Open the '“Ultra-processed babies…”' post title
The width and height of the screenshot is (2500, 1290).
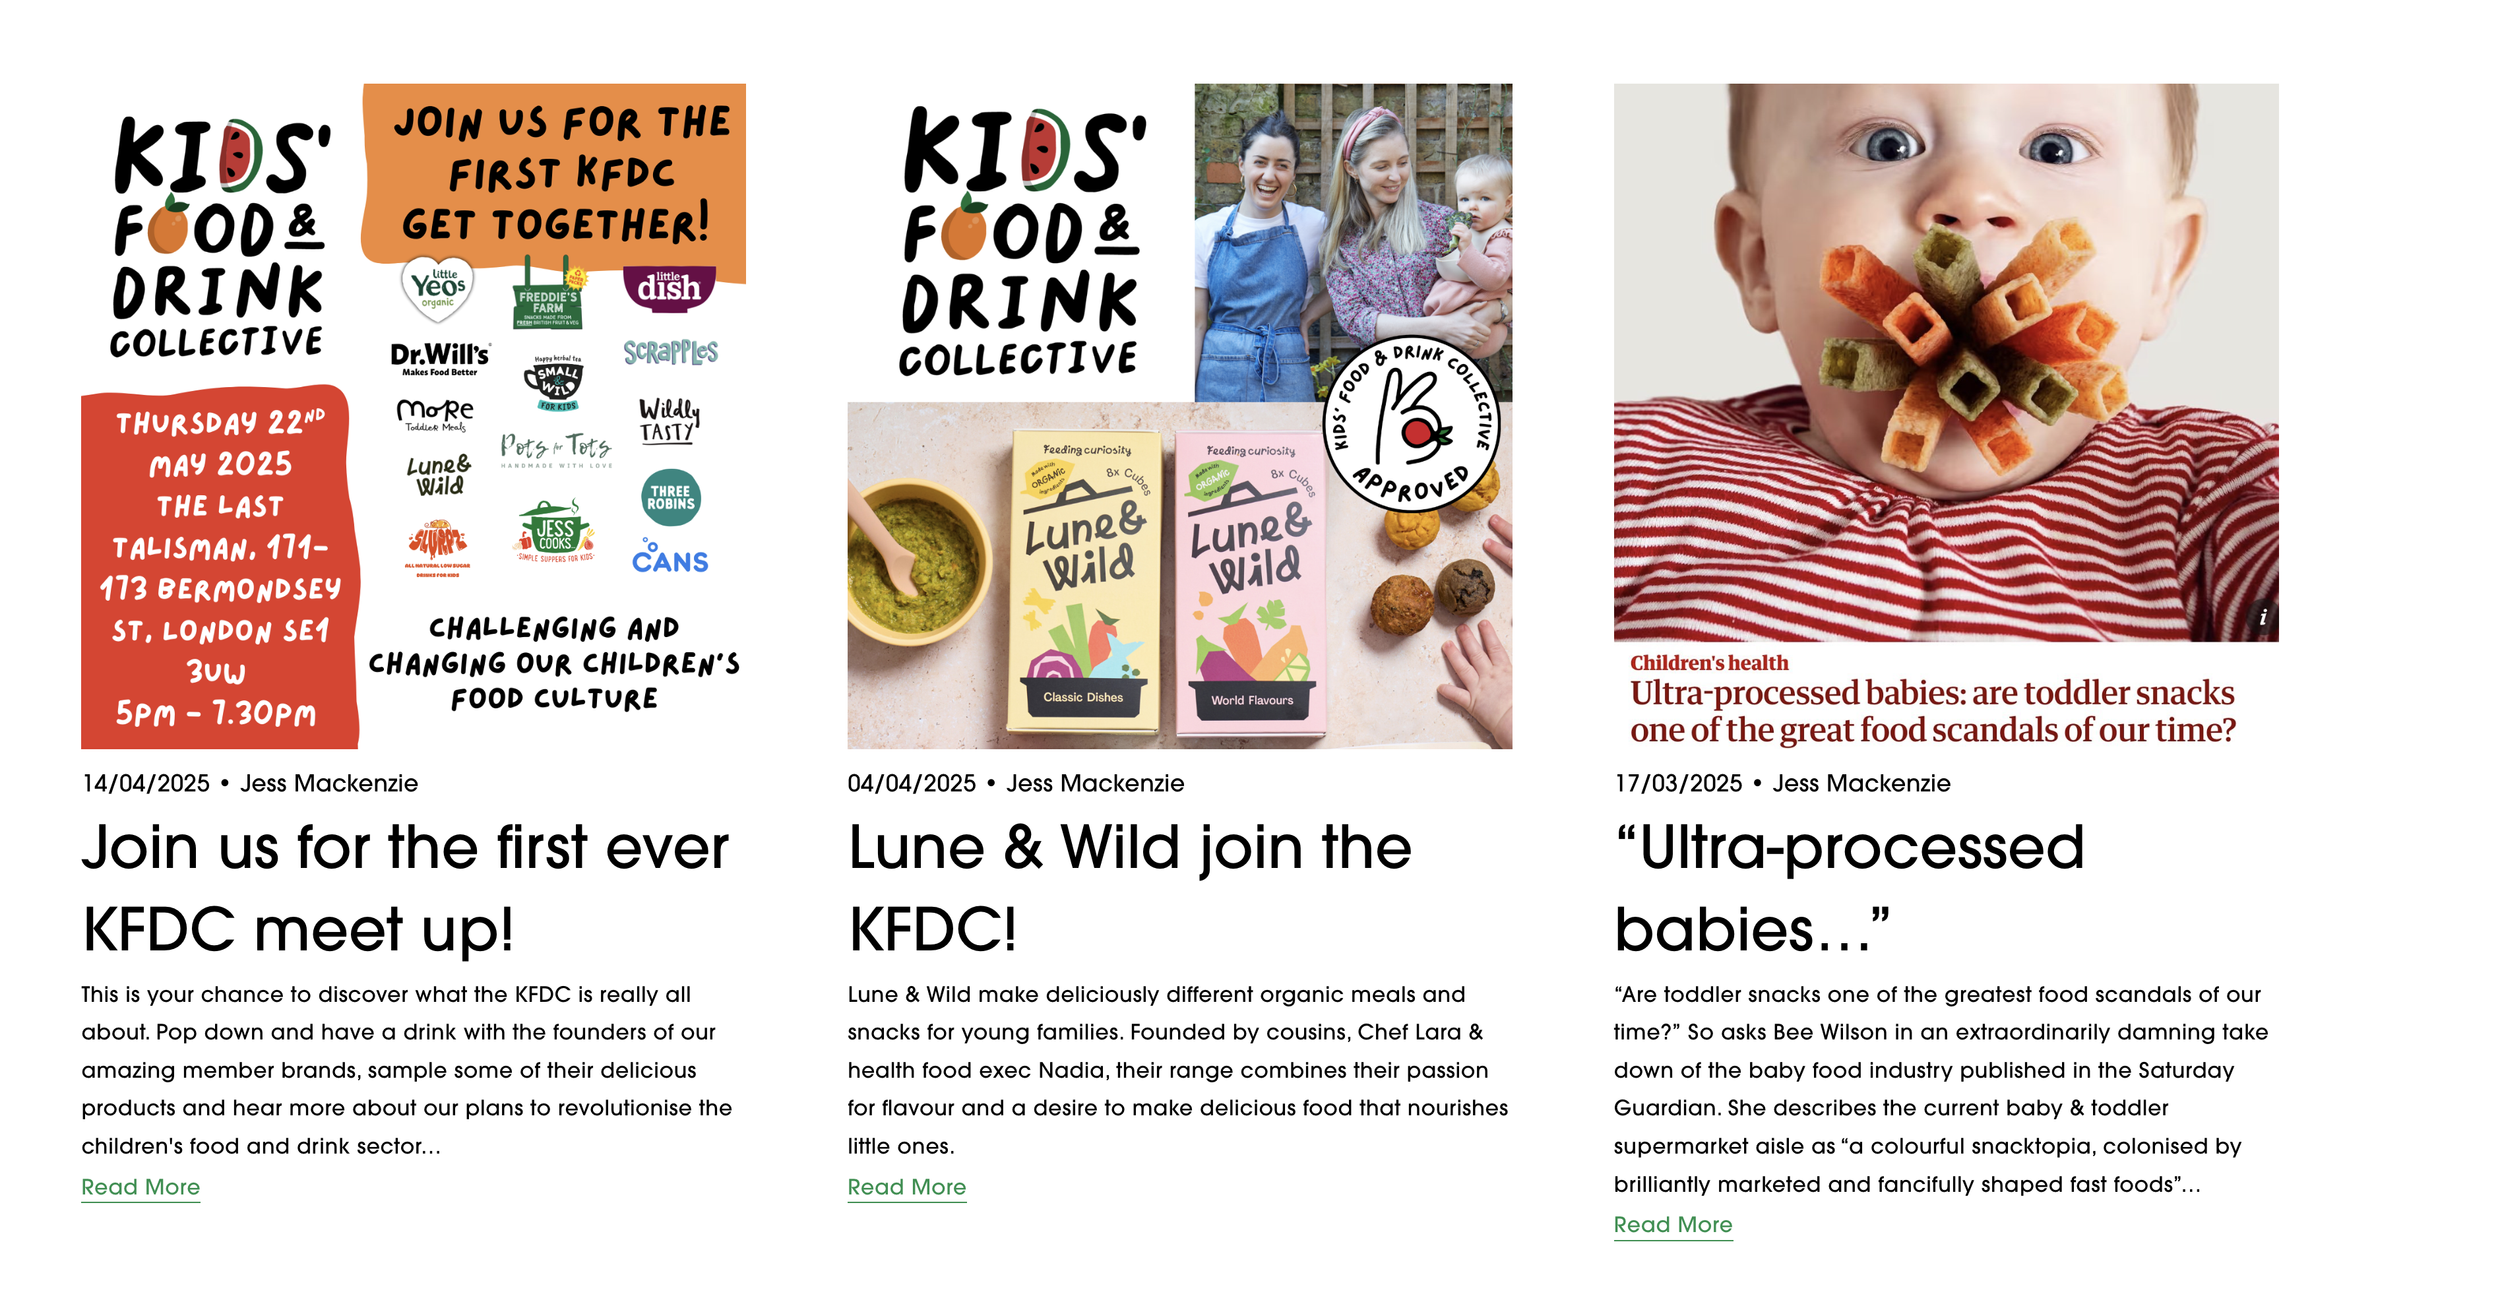1850,888
